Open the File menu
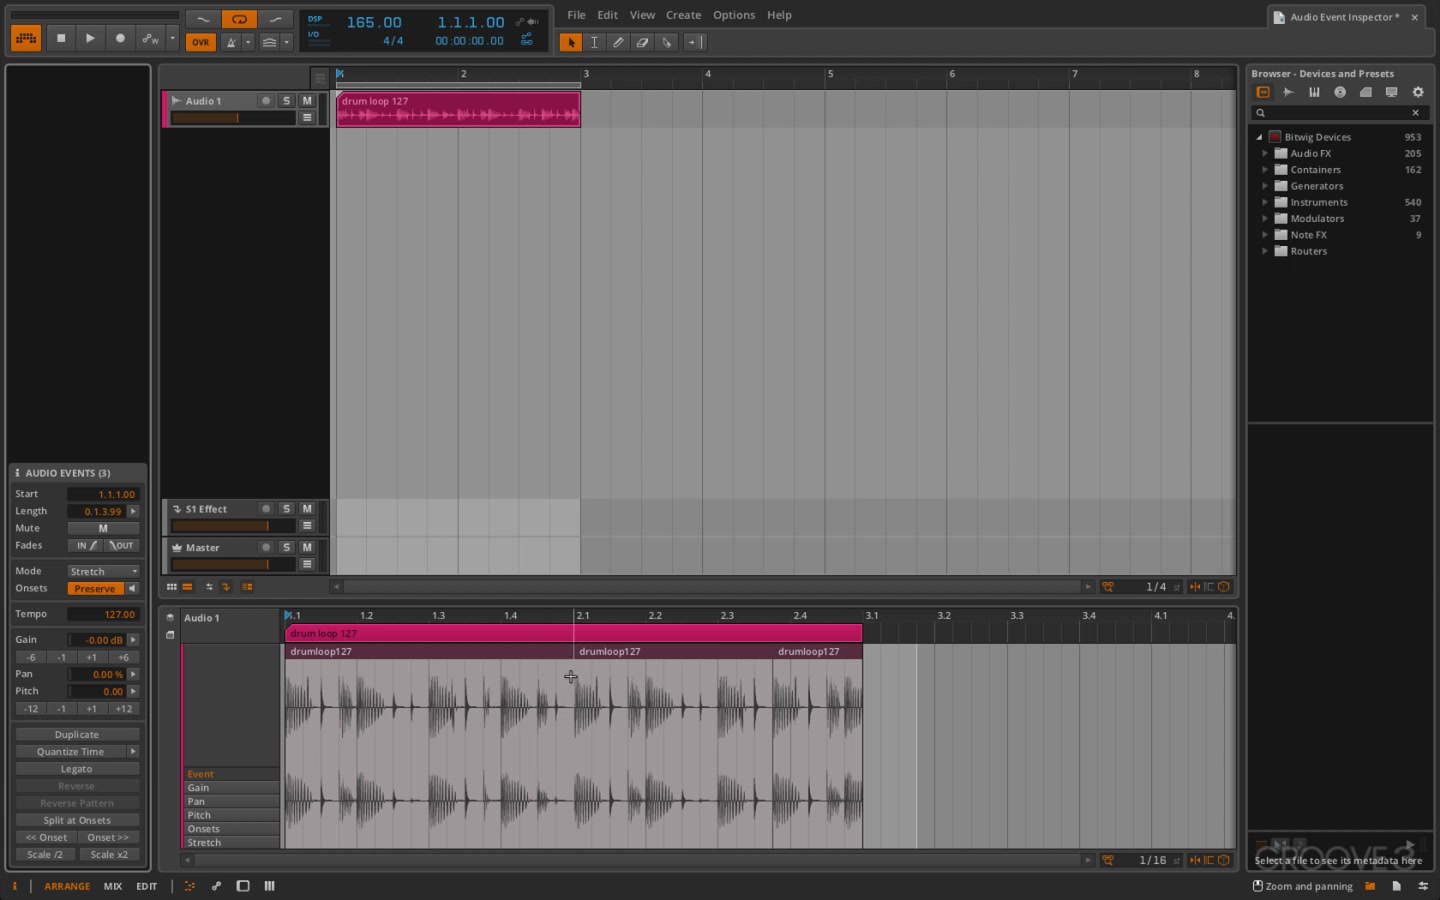This screenshot has width=1440, height=900. click(576, 15)
